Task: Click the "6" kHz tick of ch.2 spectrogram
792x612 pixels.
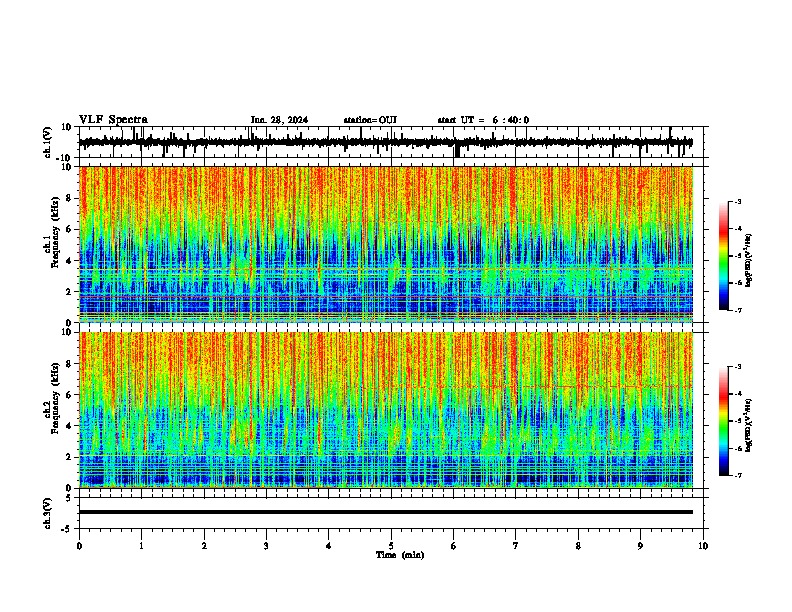Action: (70, 395)
